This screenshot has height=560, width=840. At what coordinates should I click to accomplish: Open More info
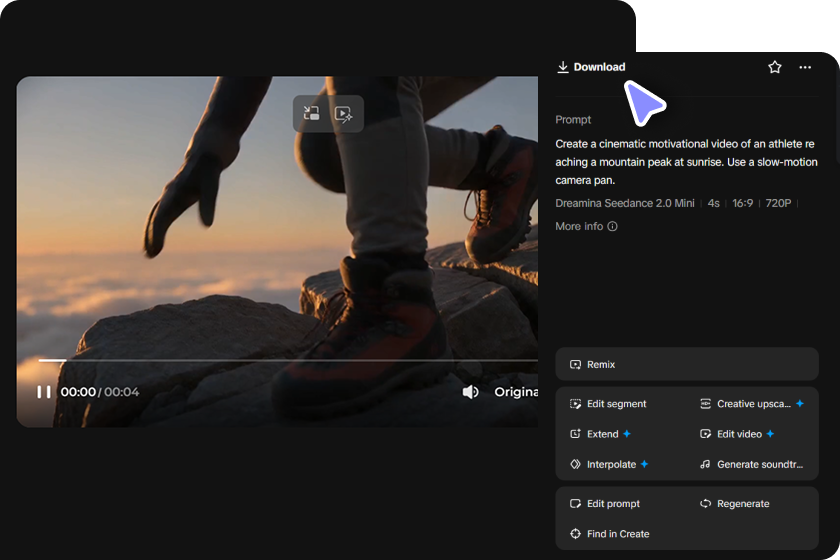tap(586, 226)
